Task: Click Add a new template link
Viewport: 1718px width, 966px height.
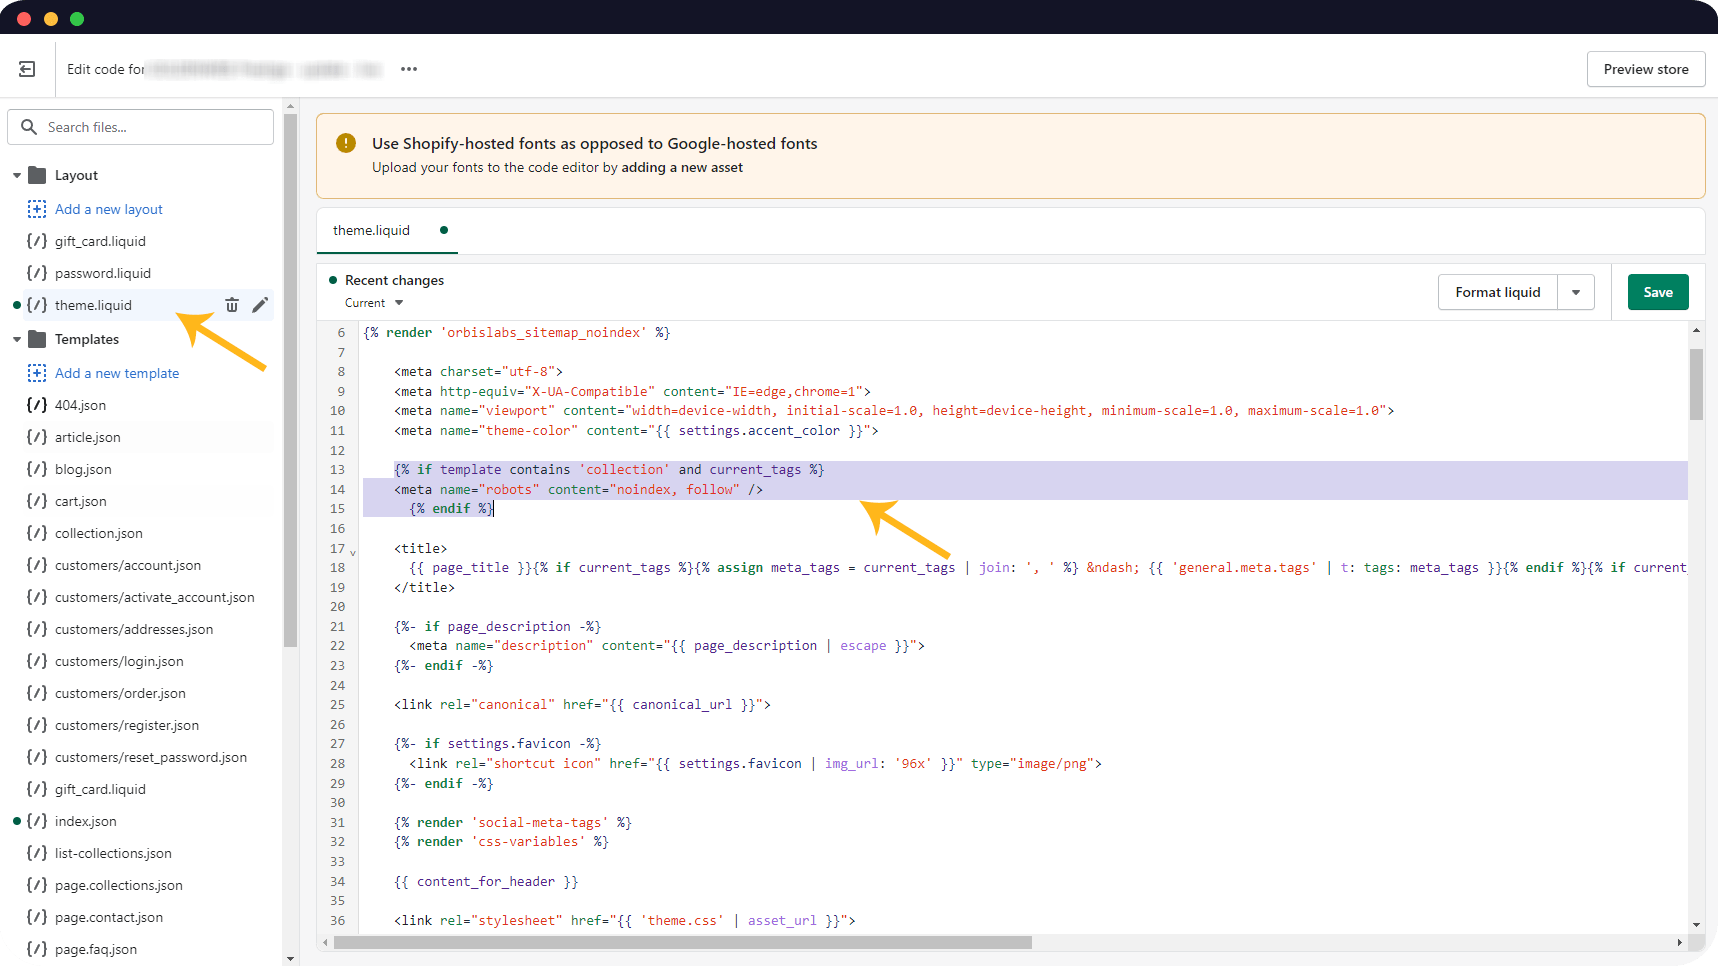Action: (x=117, y=373)
